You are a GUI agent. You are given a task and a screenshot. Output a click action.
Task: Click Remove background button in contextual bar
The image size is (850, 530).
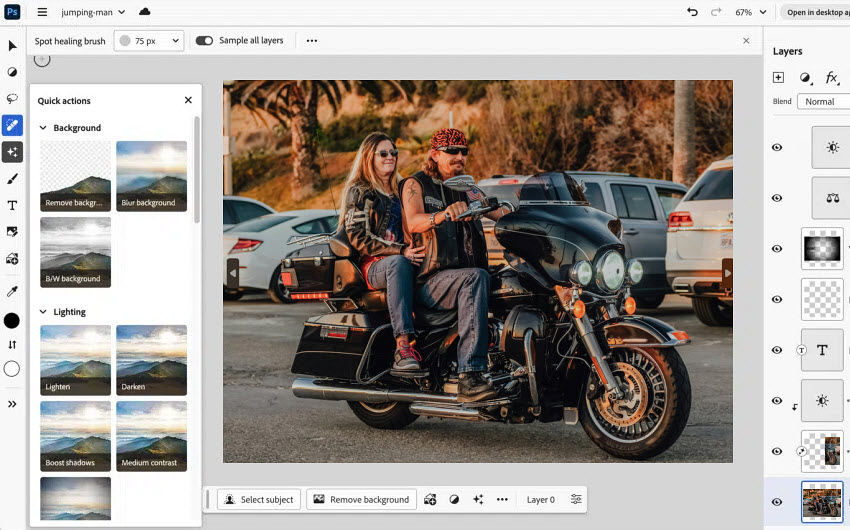[362, 500]
